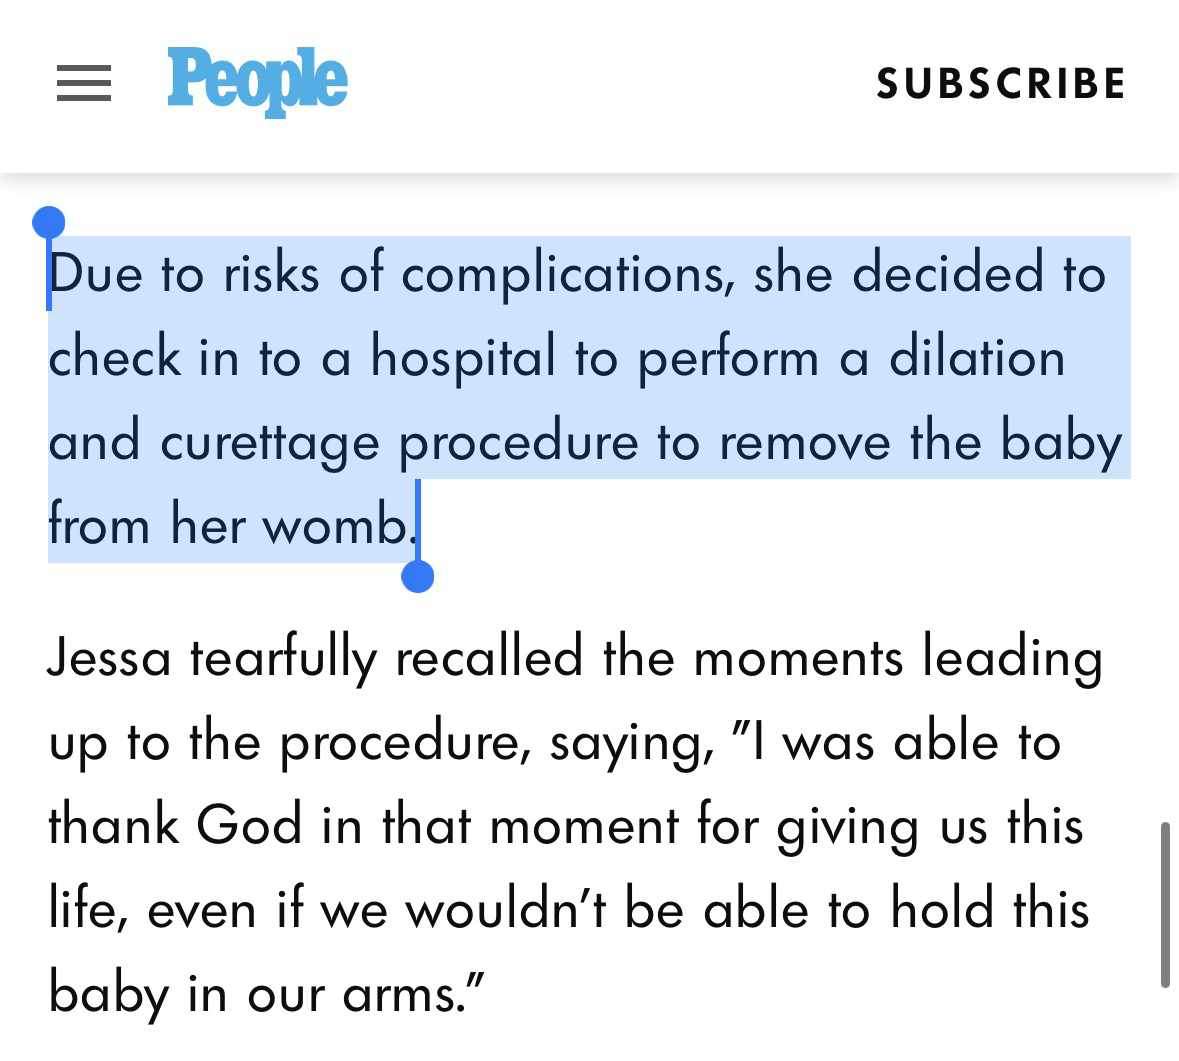Click the word "dilation" in the article

click(x=977, y=358)
